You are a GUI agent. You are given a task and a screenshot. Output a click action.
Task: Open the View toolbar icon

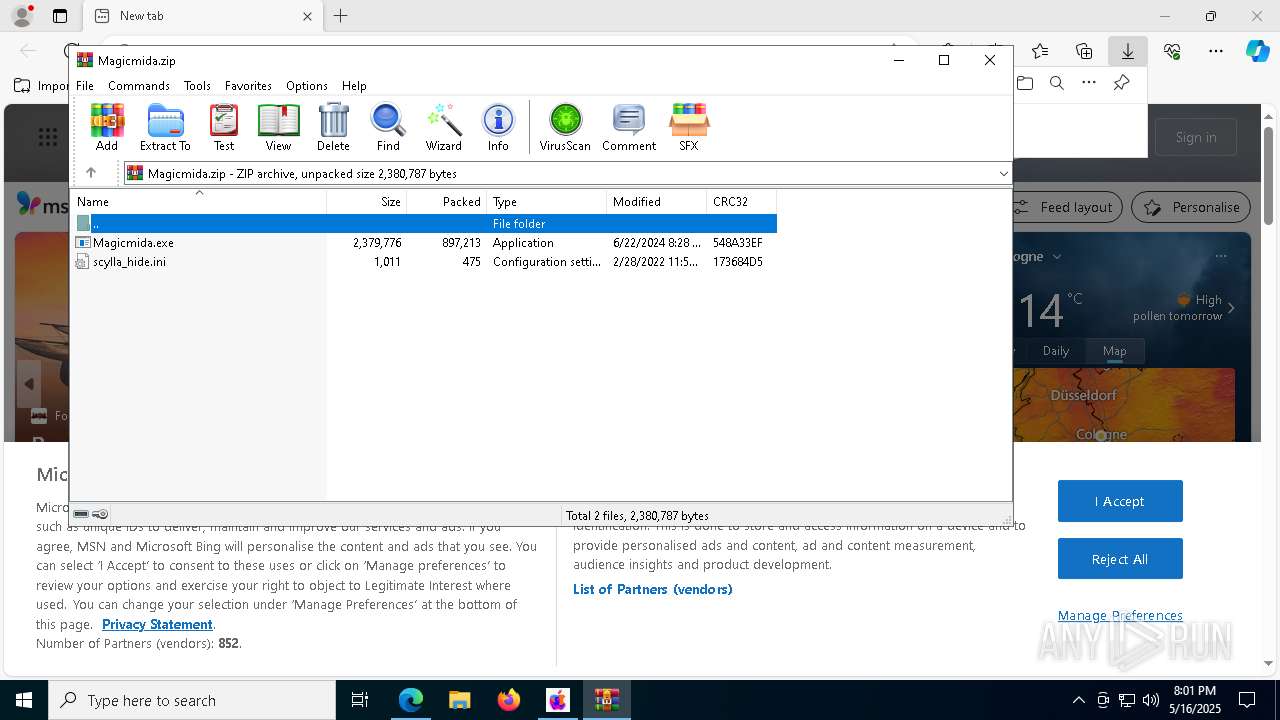coord(278,127)
